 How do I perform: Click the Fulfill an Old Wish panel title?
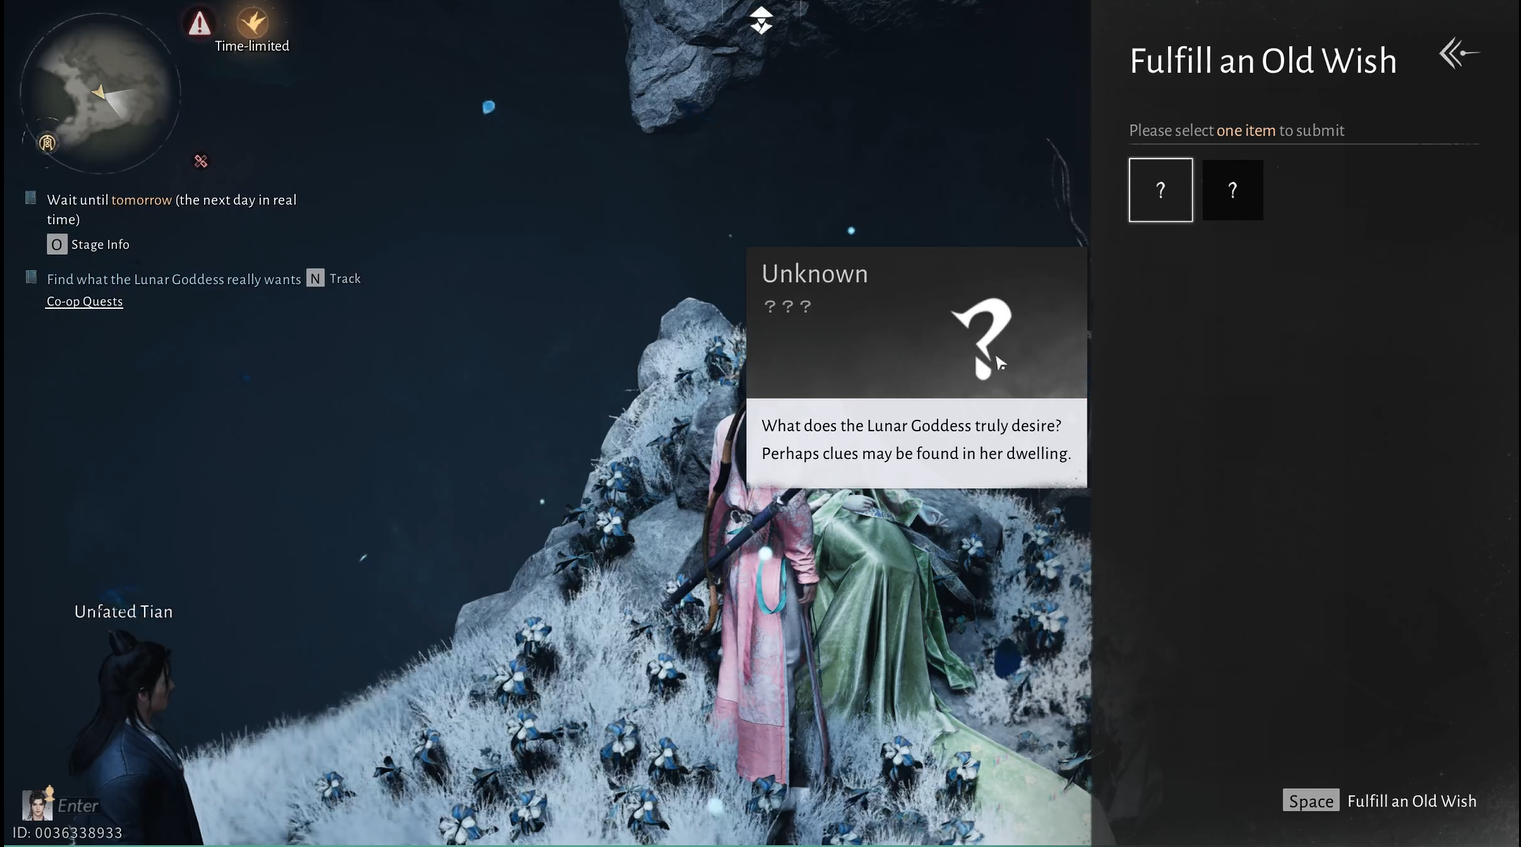pyautogui.click(x=1263, y=61)
